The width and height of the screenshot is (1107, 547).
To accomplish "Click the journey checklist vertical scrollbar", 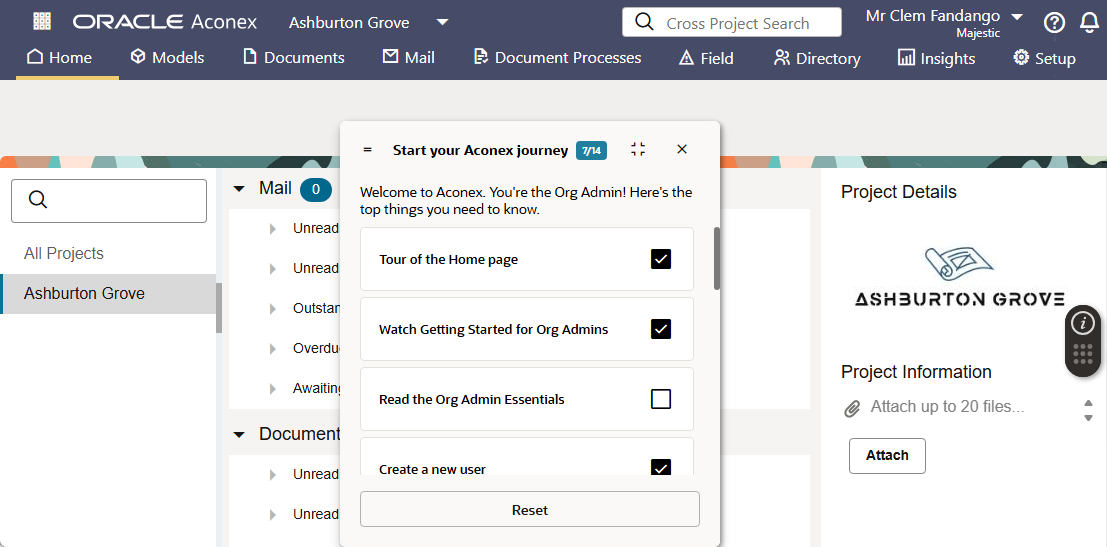I will (x=716, y=258).
